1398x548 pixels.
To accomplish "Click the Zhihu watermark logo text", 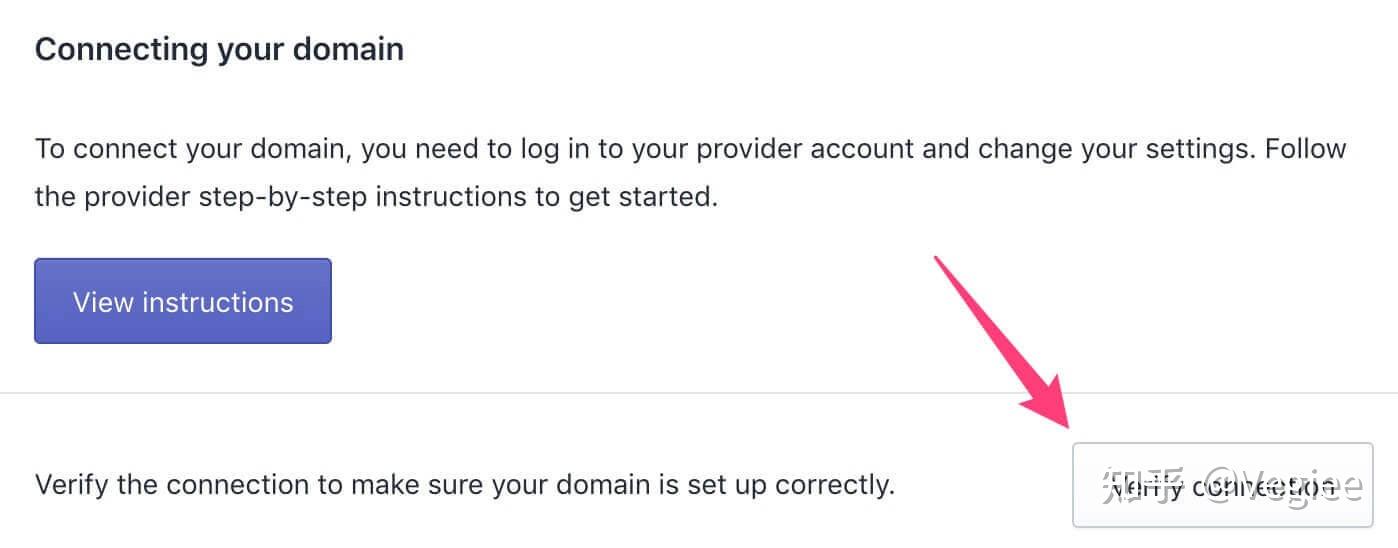I will 1143,487.
